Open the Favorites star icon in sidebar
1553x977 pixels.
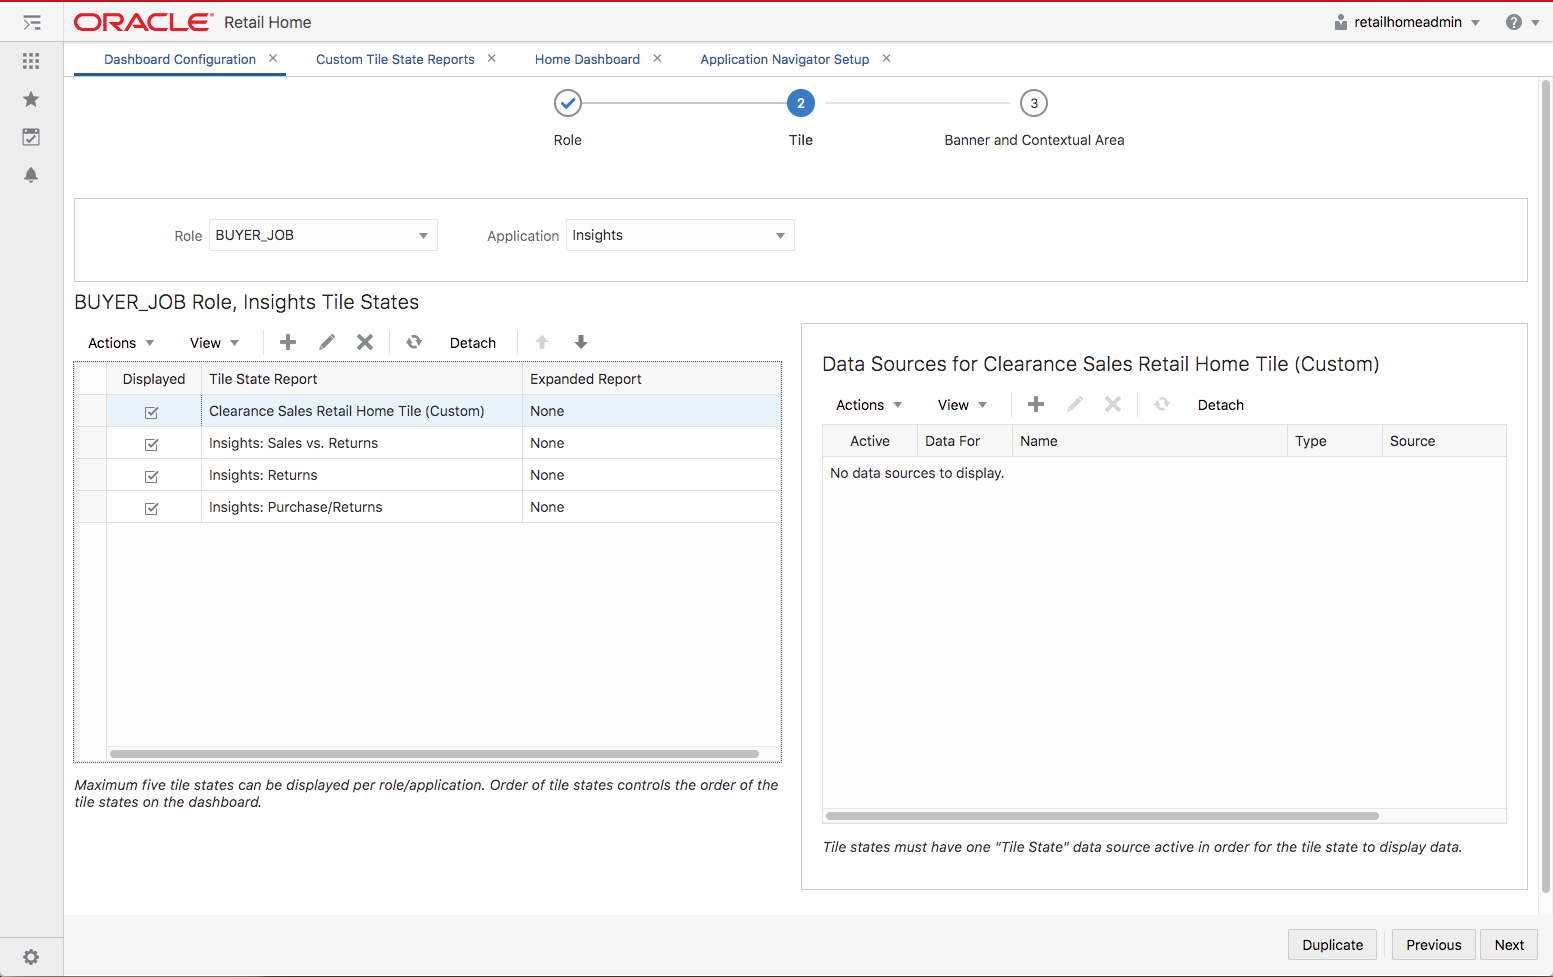tap(31, 99)
